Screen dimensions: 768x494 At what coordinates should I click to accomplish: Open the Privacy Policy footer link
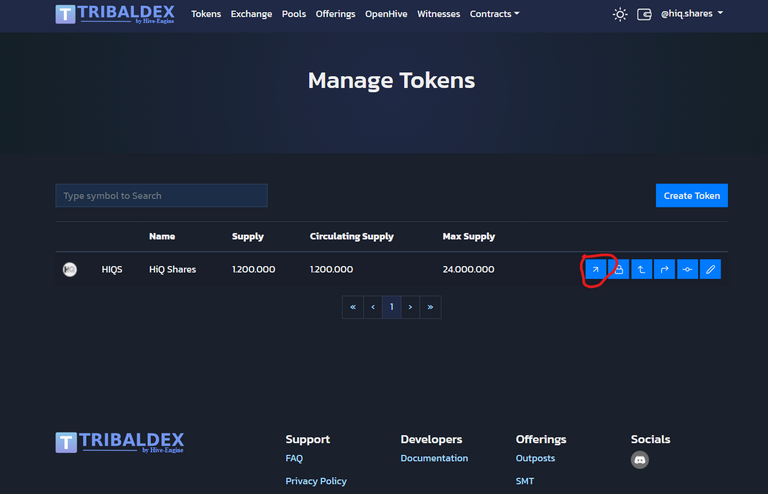click(x=316, y=481)
